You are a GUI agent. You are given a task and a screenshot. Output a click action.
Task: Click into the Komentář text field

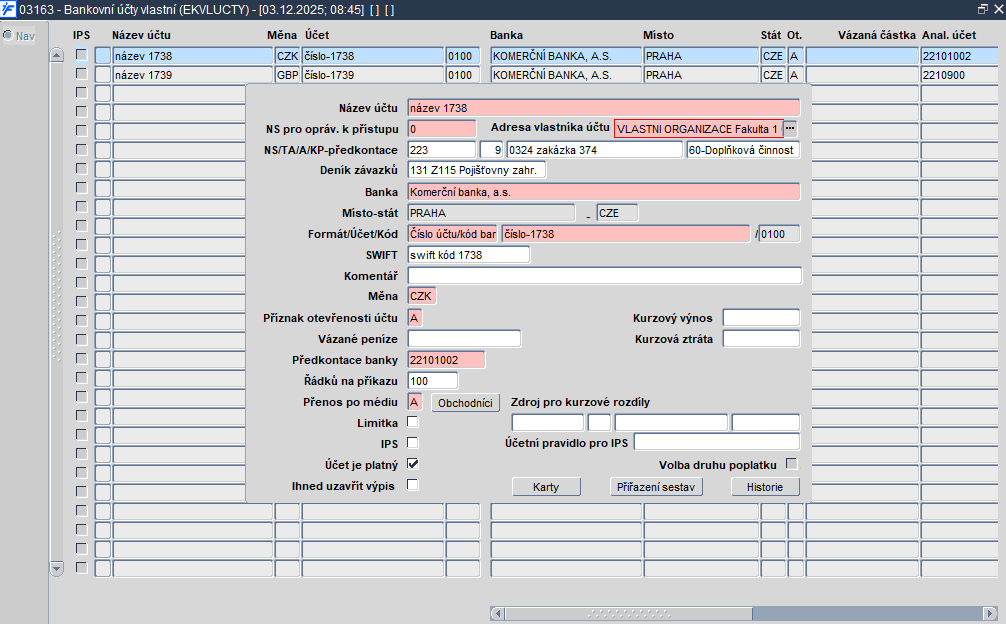pos(604,276)
